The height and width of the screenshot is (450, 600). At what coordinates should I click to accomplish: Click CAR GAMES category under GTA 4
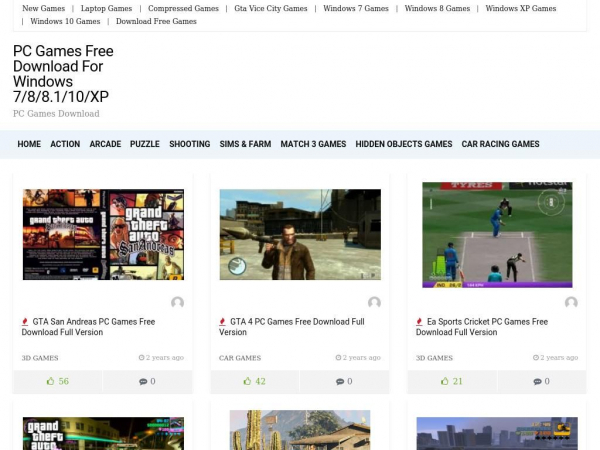[x=240, y=358]
